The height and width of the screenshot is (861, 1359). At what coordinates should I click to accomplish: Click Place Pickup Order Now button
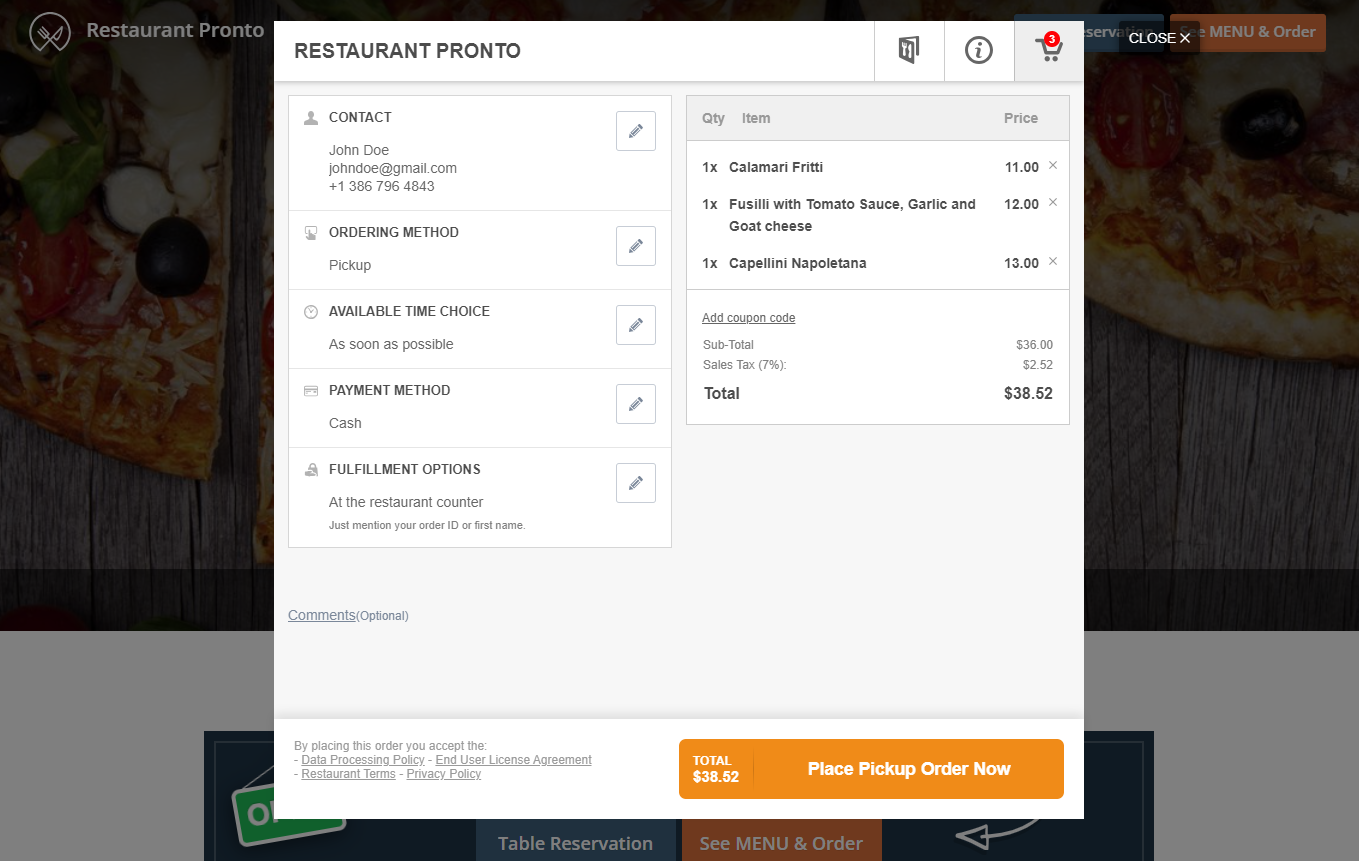pos(871,769)
